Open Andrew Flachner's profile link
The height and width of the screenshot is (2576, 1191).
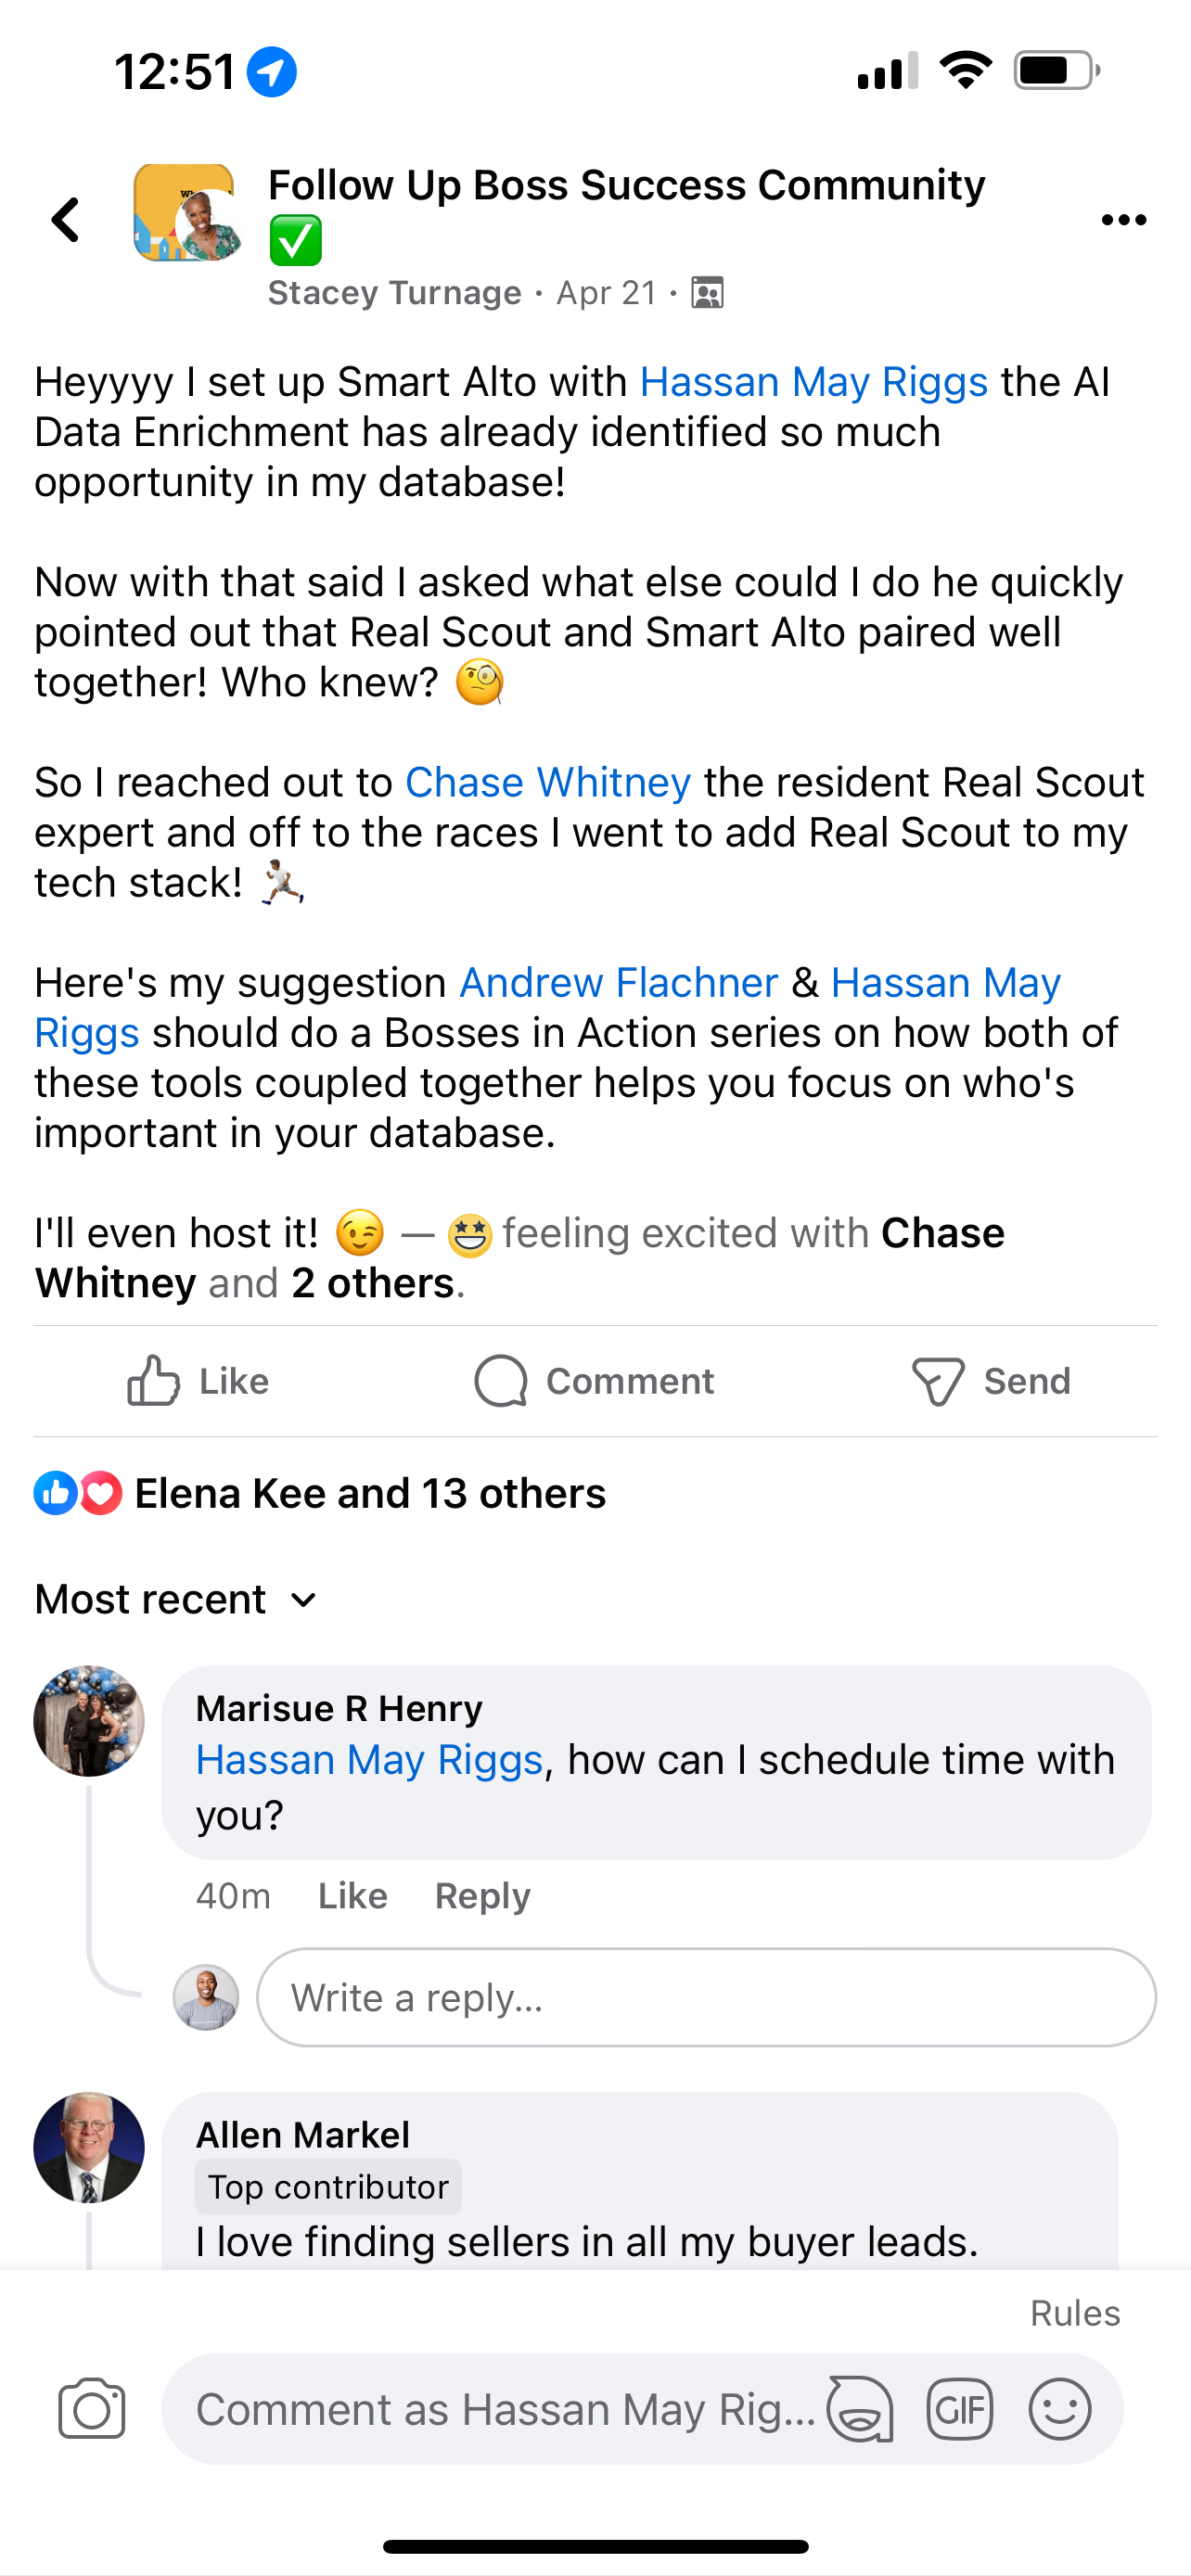[618, 983]
